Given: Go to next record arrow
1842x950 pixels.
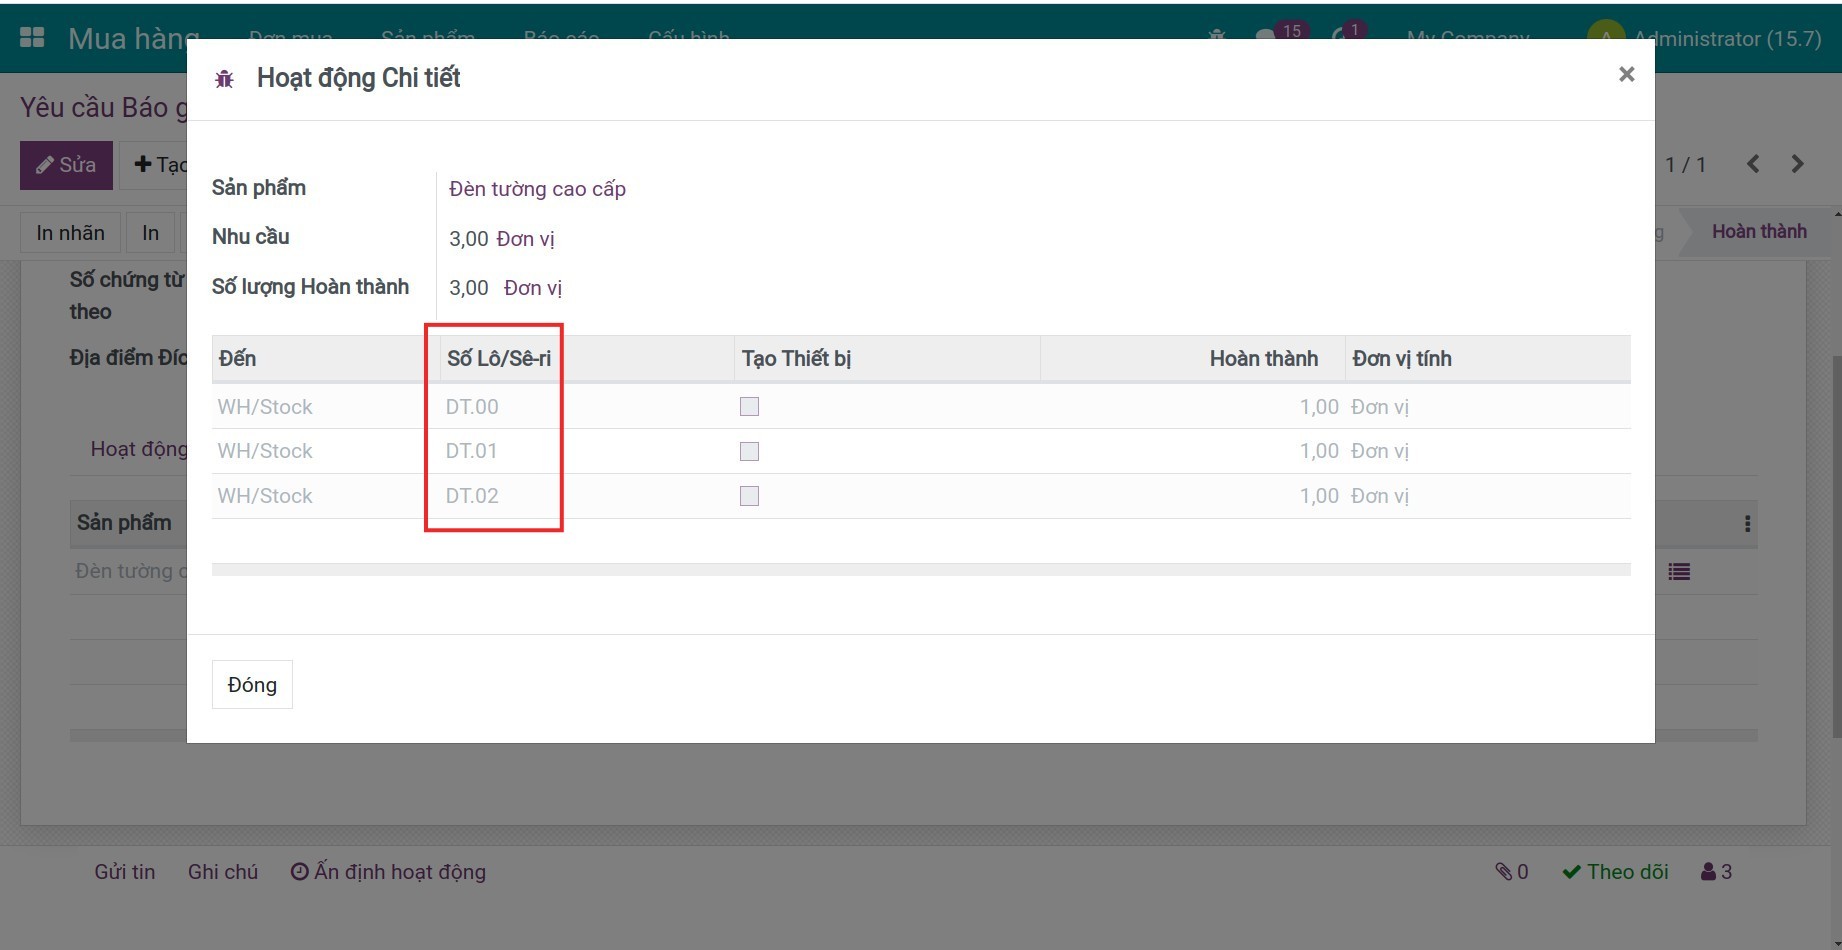Looking at the screenshot, I should [1797, 164].
